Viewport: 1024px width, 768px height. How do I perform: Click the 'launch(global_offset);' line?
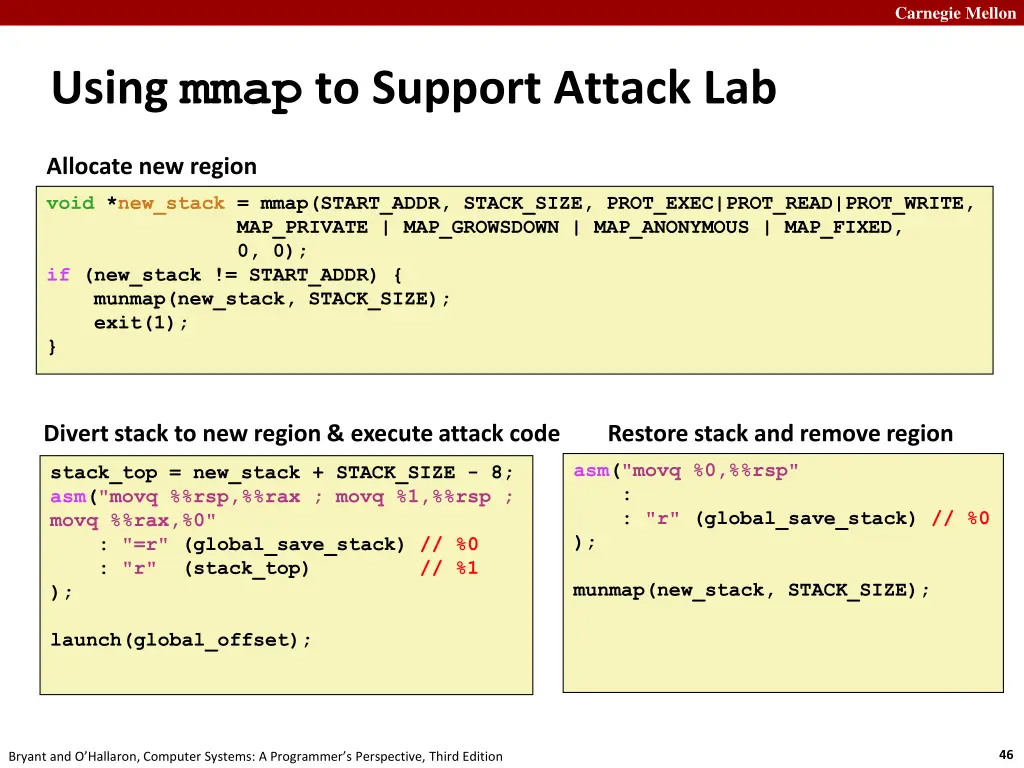pos(181,640)
